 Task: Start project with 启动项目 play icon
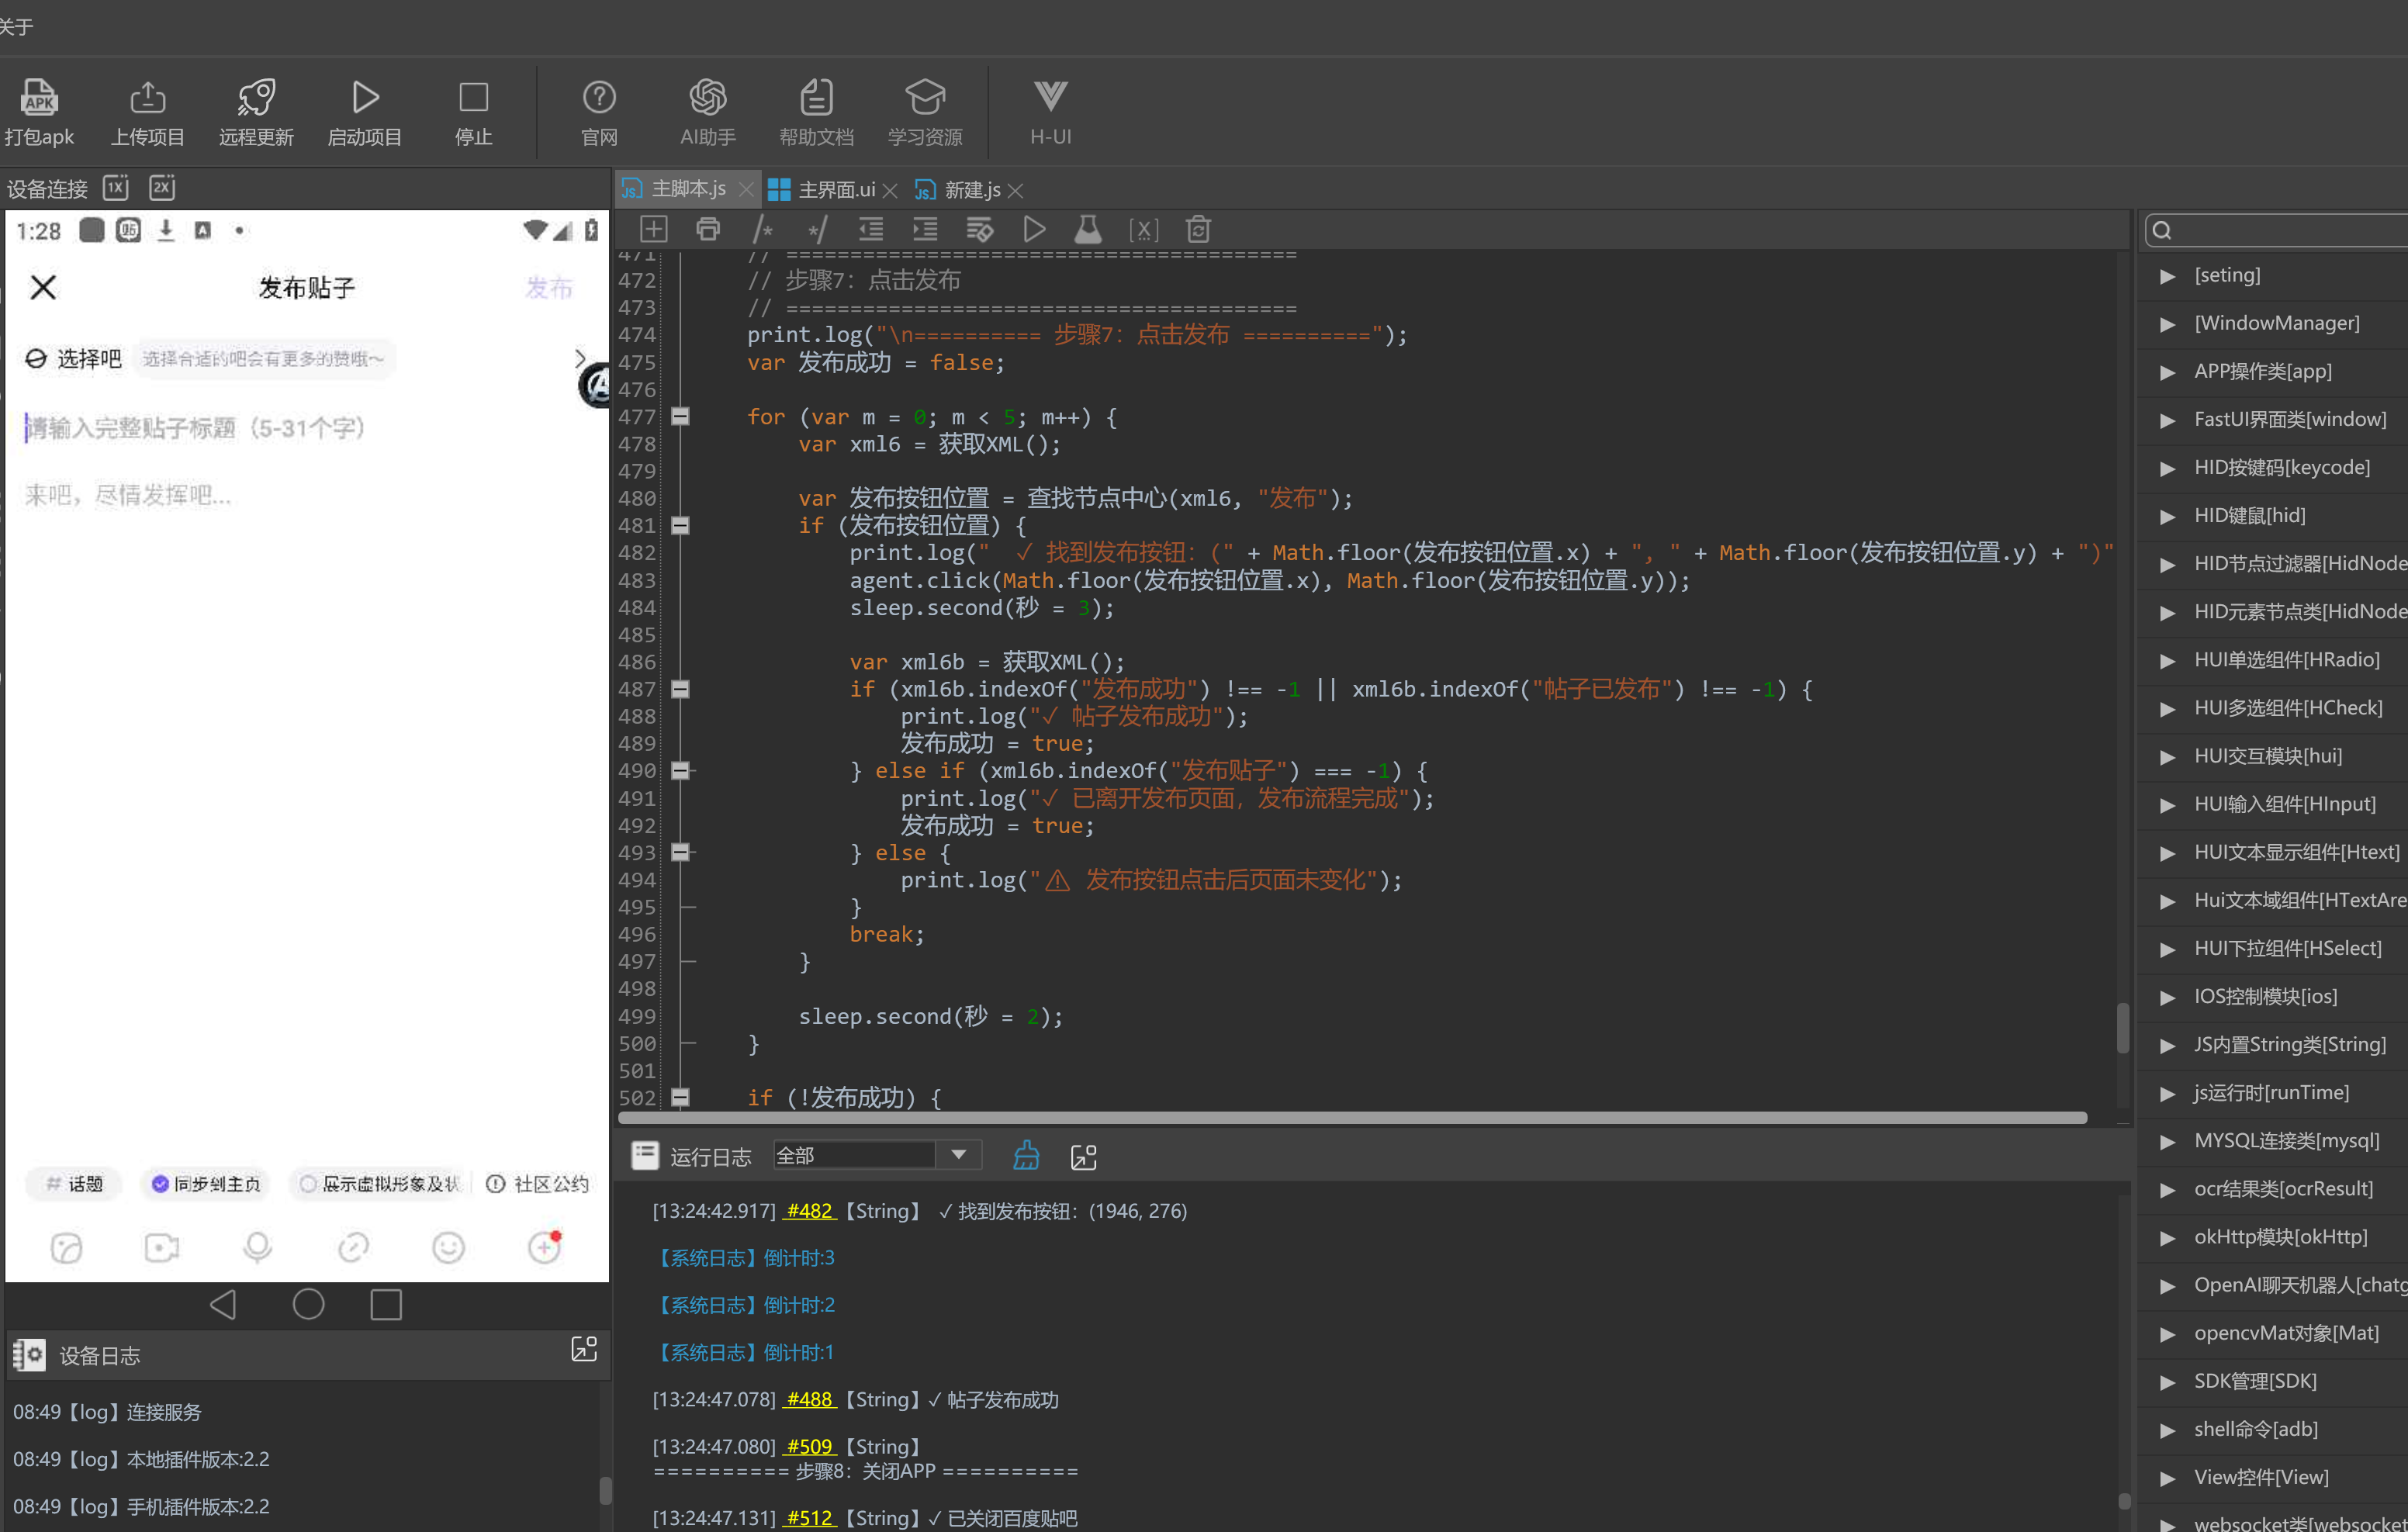[365, 97]
